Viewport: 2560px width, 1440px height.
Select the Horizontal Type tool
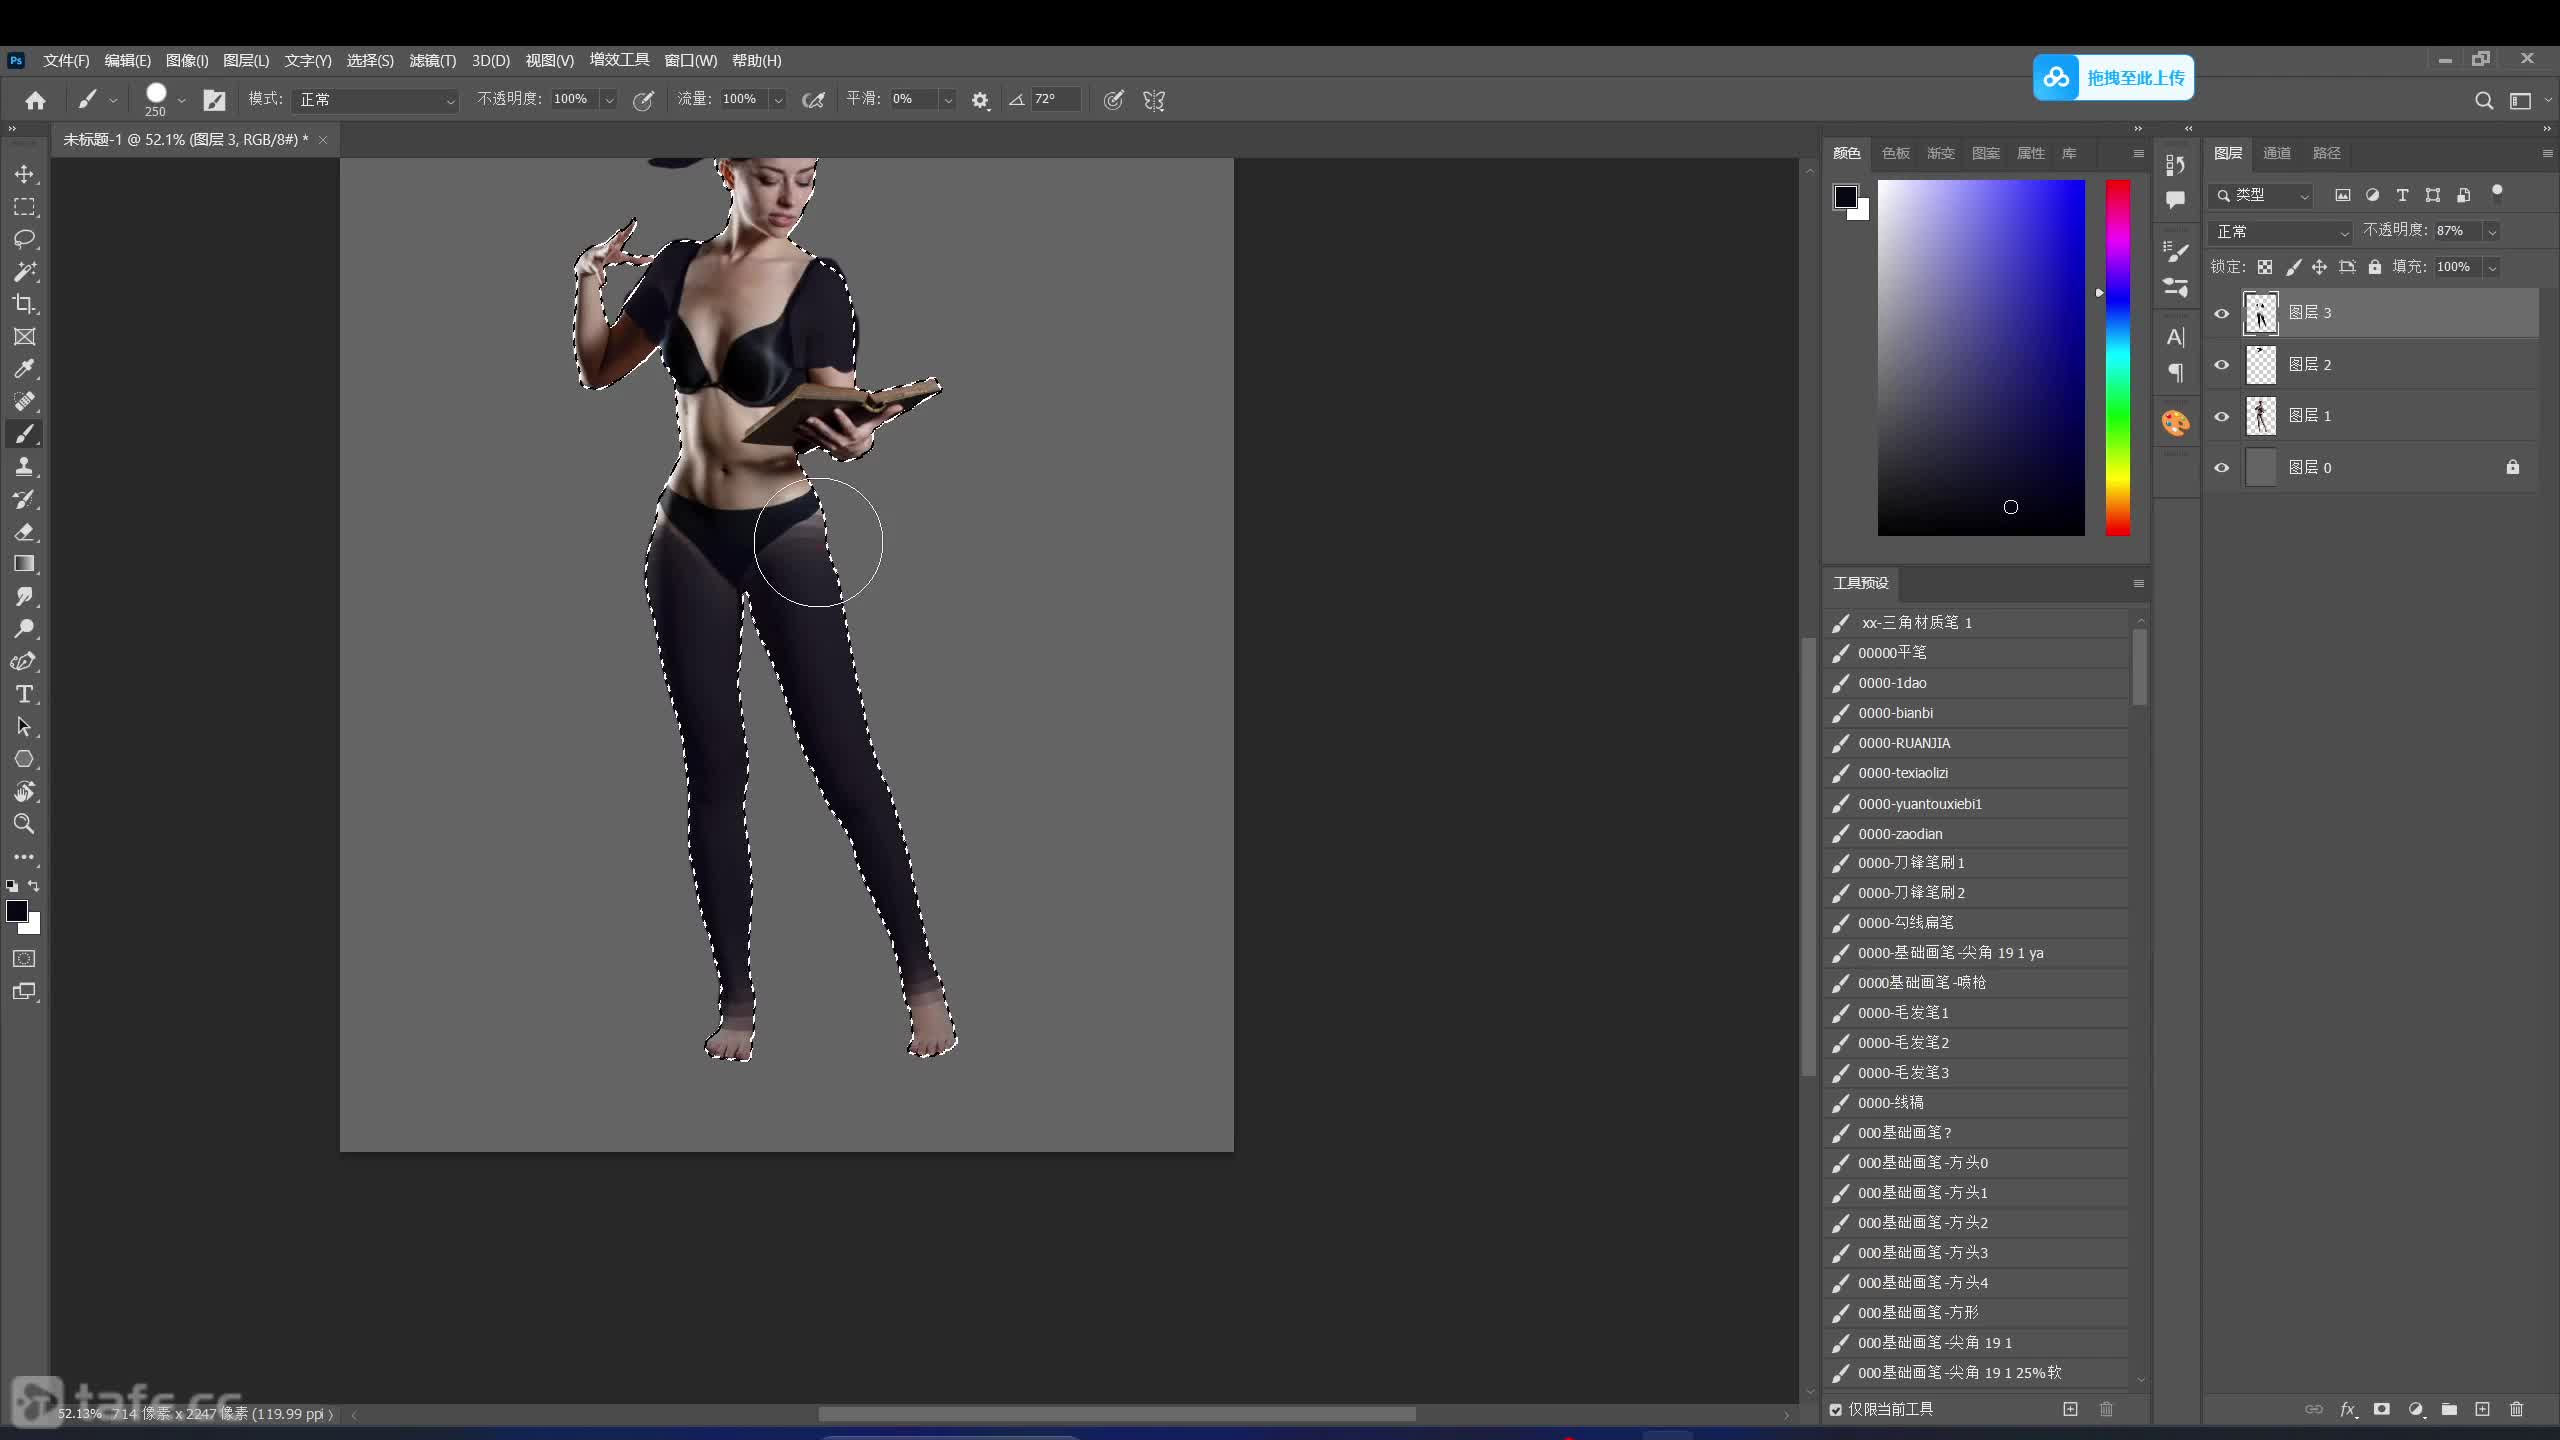(x=24, y=694)
